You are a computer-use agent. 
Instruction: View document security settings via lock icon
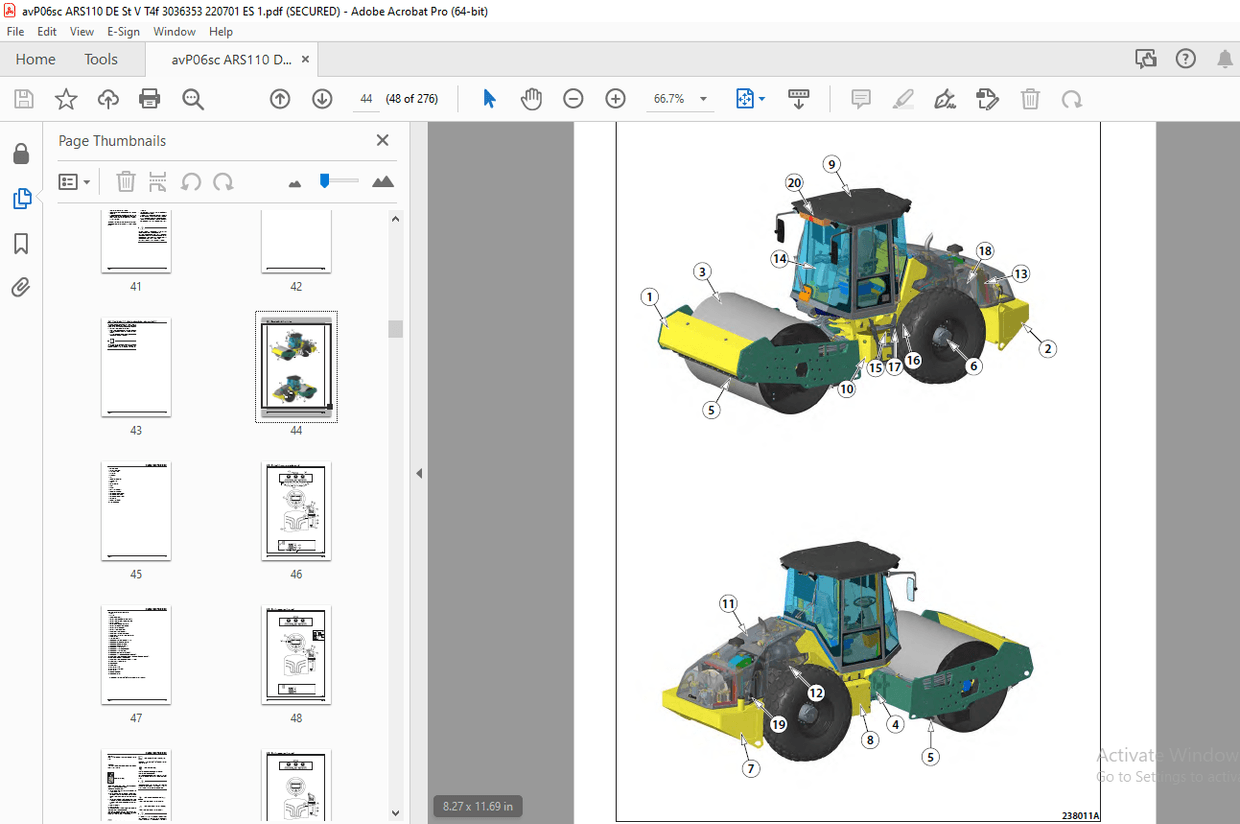point(21,153)
